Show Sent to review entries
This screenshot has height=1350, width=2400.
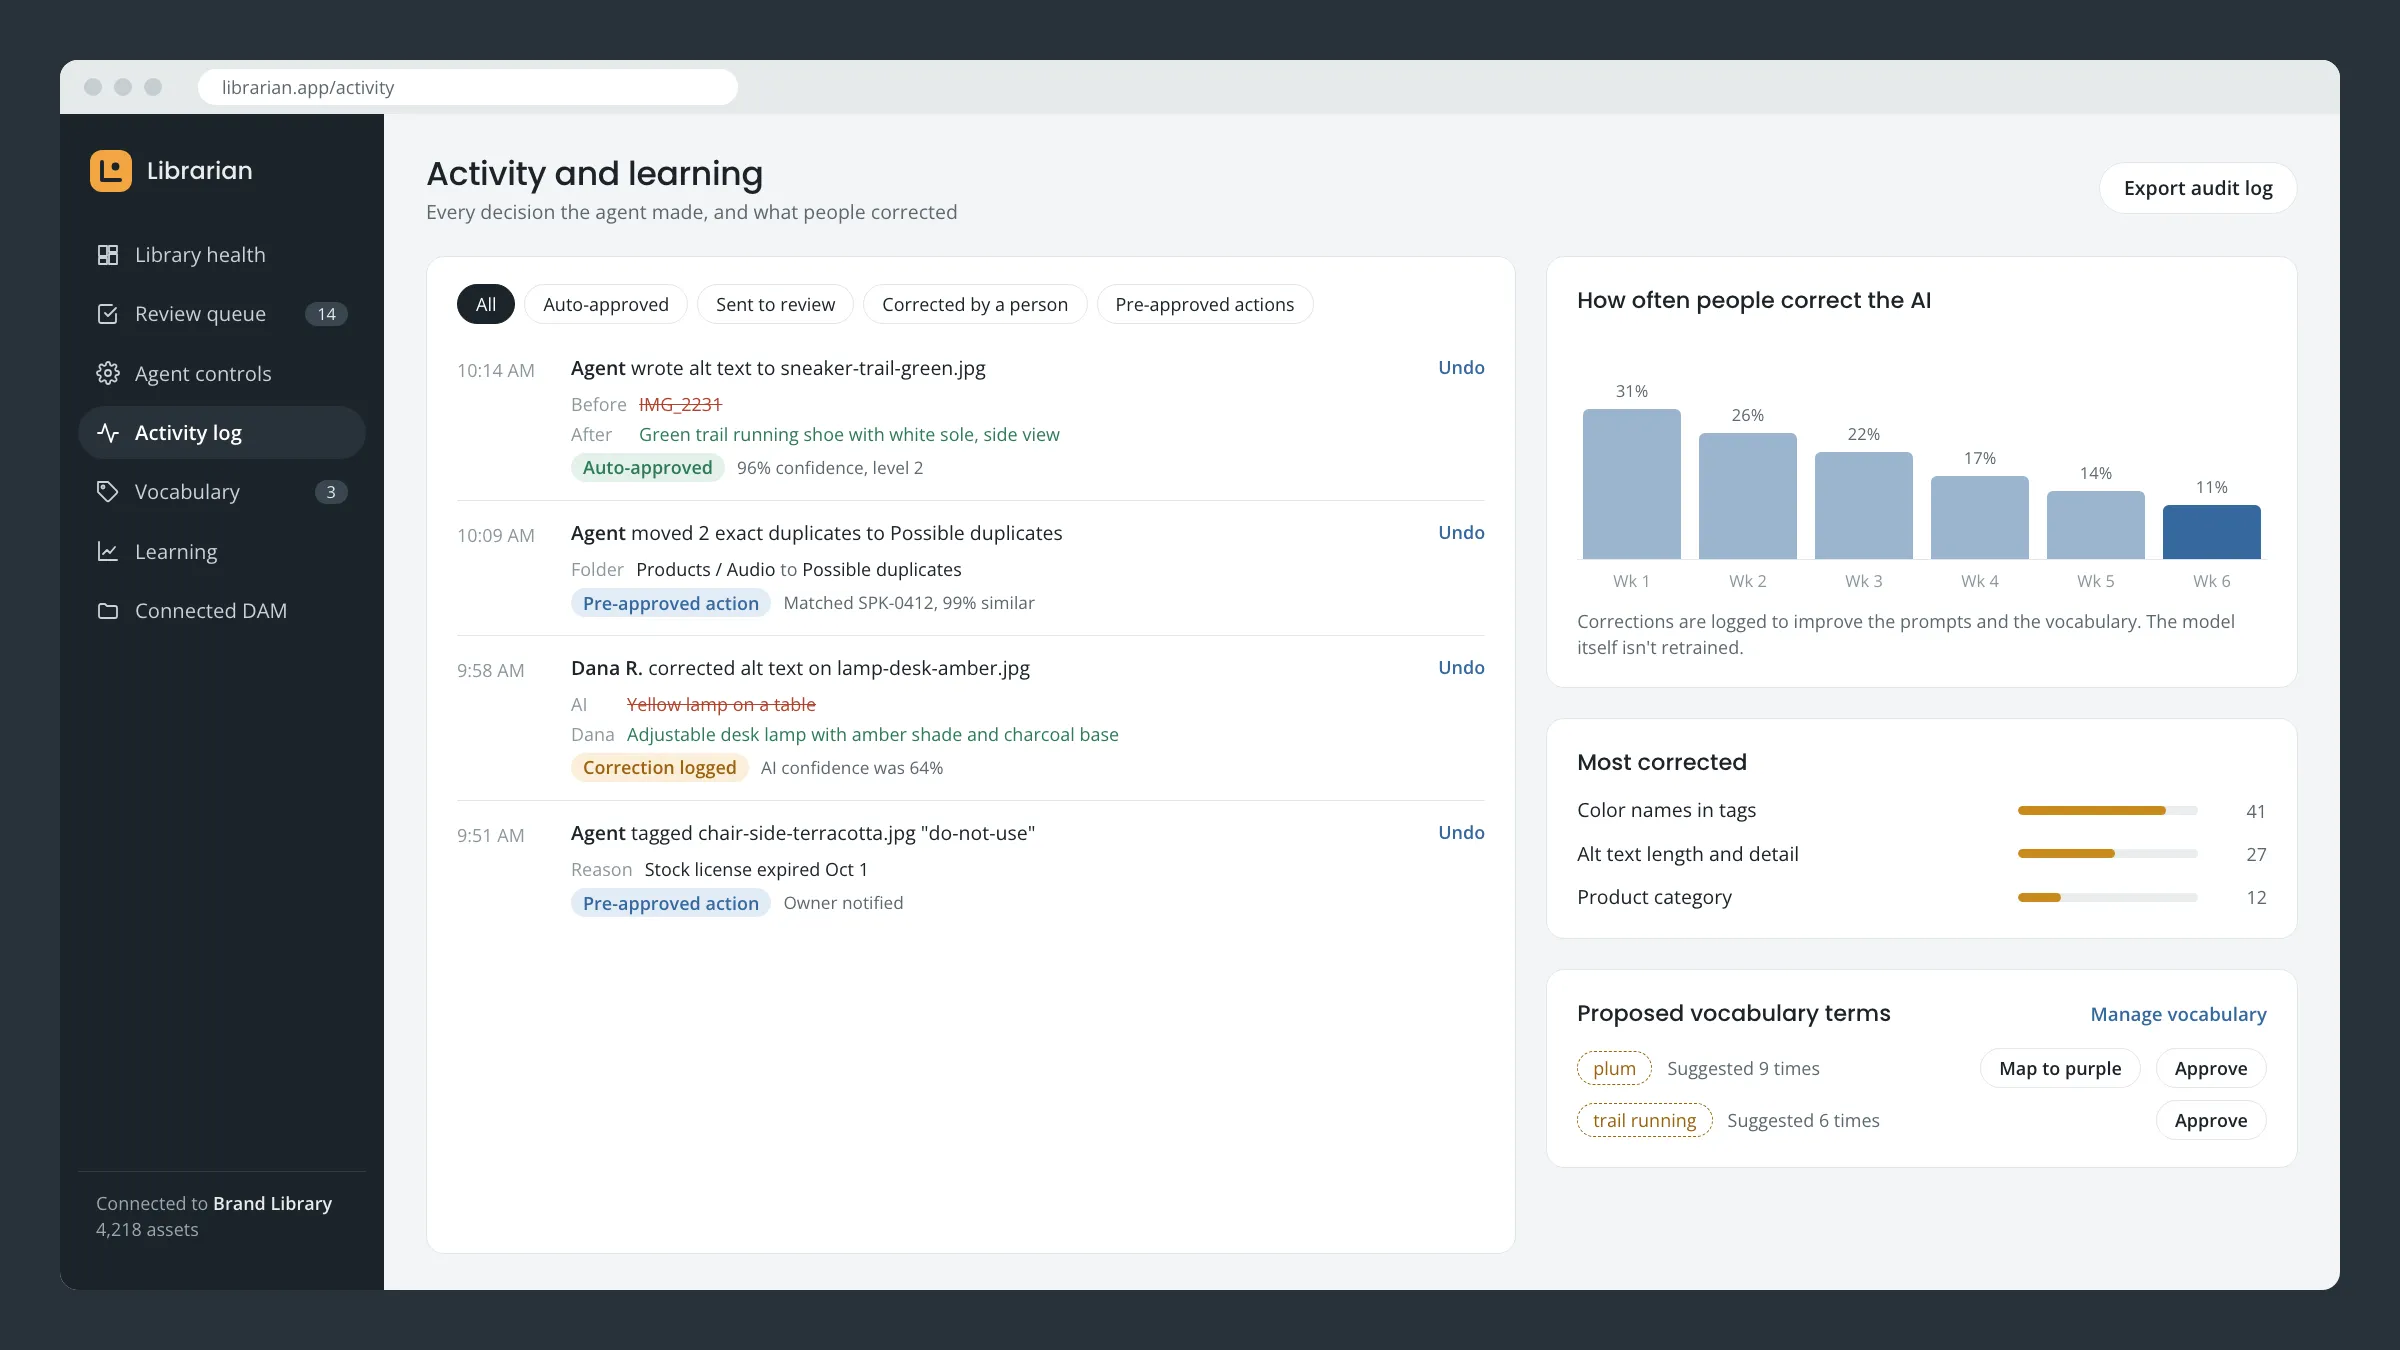[775, 304]
